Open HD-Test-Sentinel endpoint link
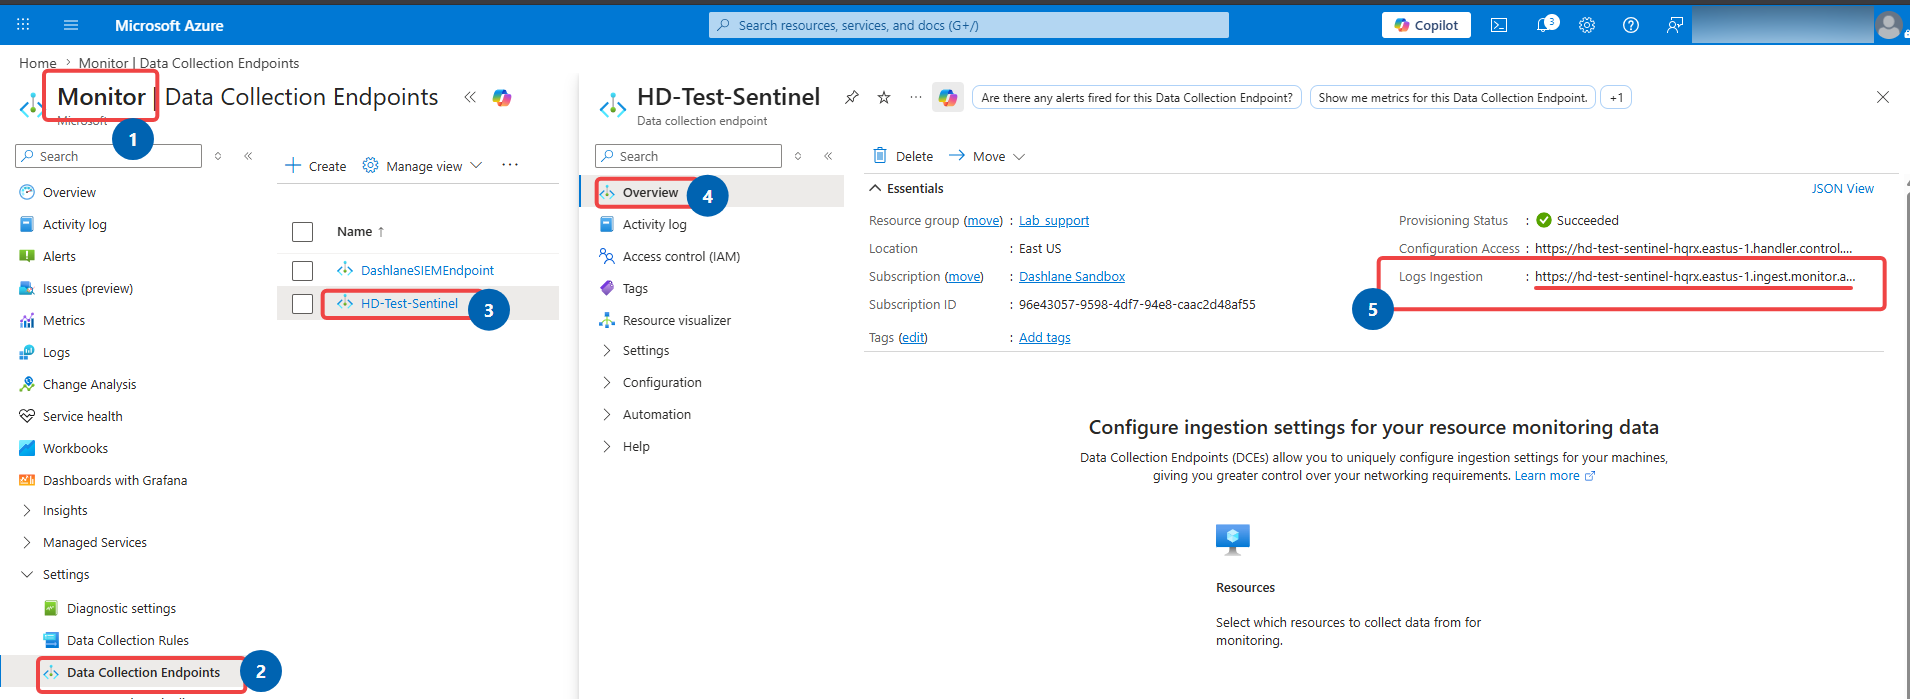 coord(409,303)
